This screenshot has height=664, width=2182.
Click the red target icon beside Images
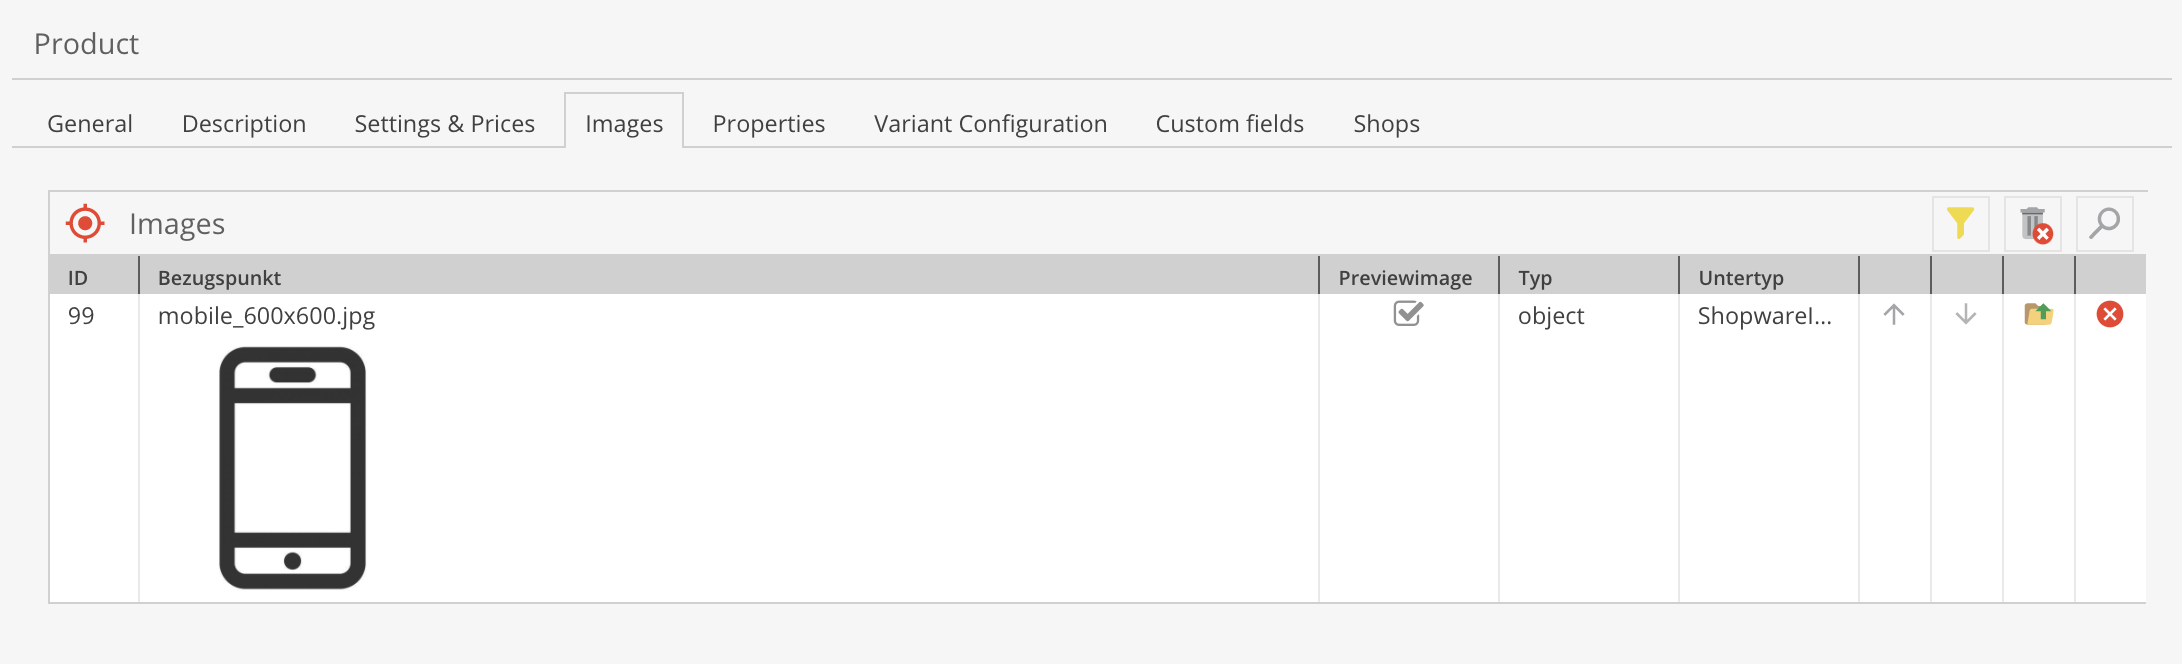[85, 223]
